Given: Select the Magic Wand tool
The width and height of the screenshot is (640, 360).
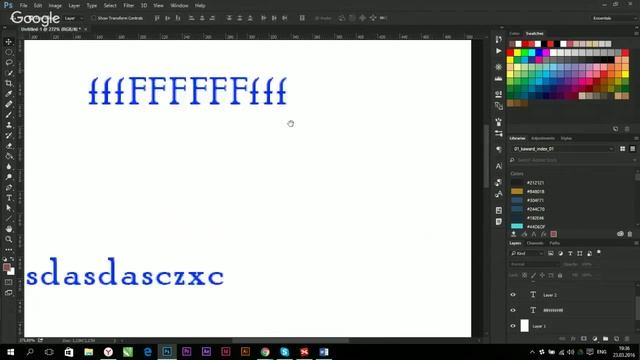Looking at the screenshot, I should pyautogui.click(x=9, y=73).
